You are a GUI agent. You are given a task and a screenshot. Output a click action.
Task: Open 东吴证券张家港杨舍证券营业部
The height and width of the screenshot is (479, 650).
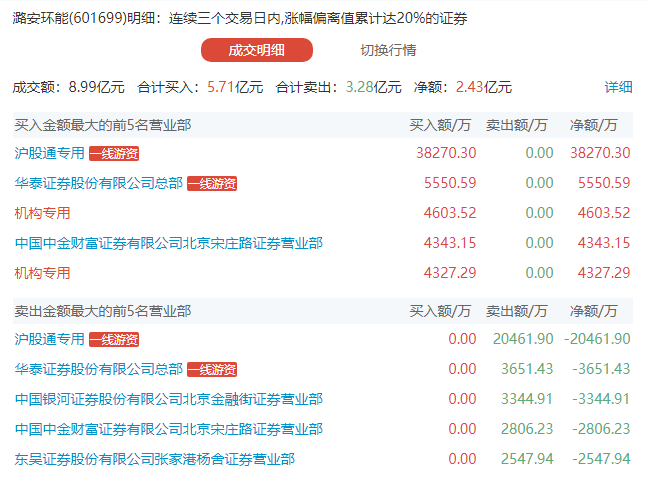[x=155, y=459]
